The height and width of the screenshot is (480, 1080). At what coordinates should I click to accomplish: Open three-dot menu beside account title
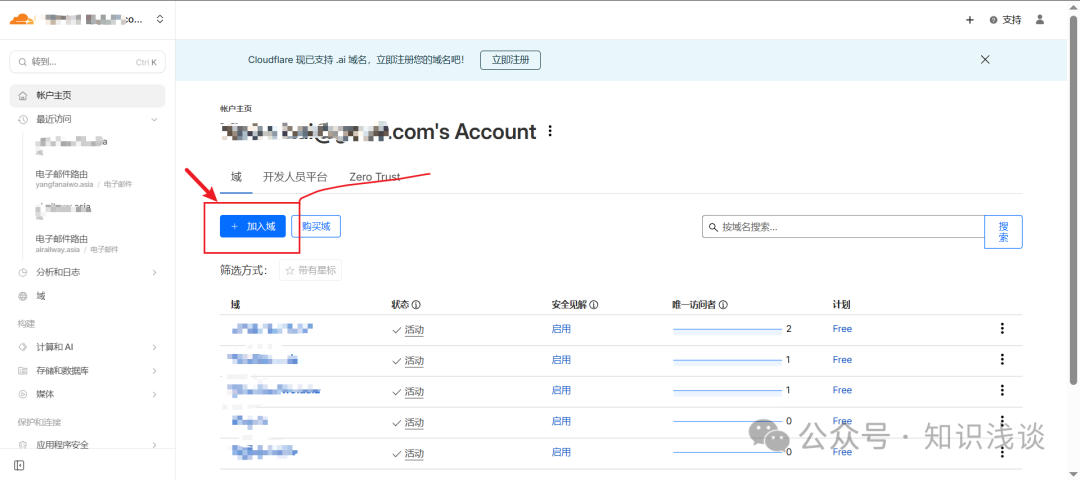(x=549, y=132)
